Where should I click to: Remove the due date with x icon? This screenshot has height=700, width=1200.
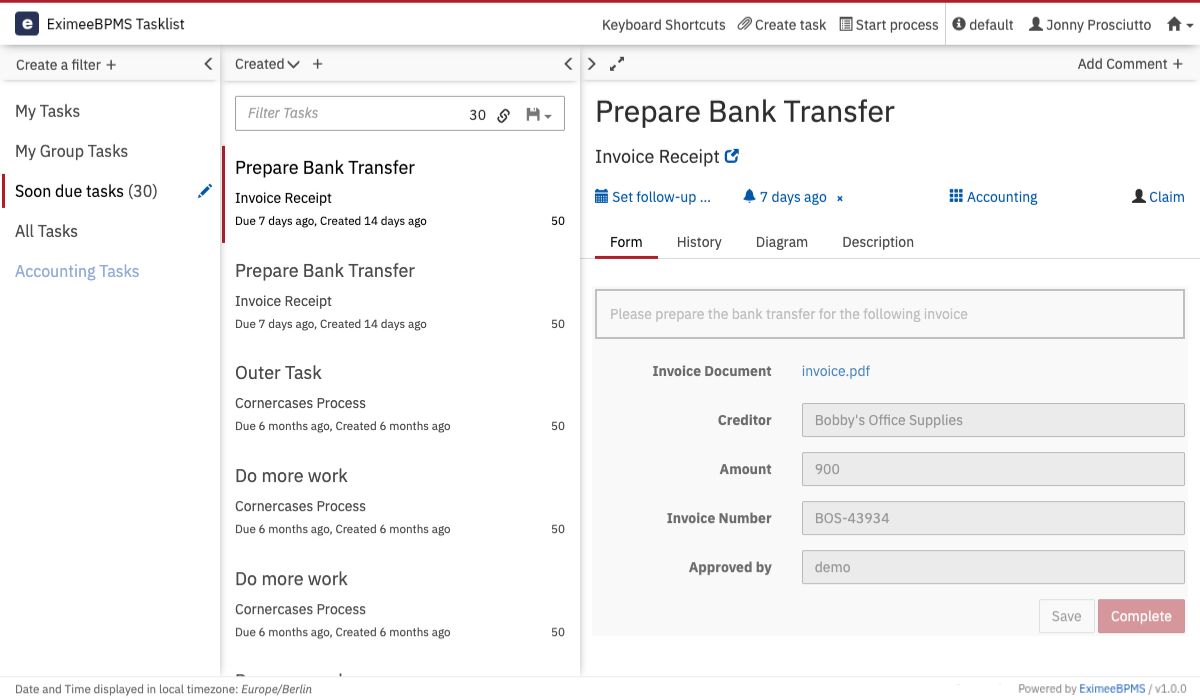pos(840,198)
